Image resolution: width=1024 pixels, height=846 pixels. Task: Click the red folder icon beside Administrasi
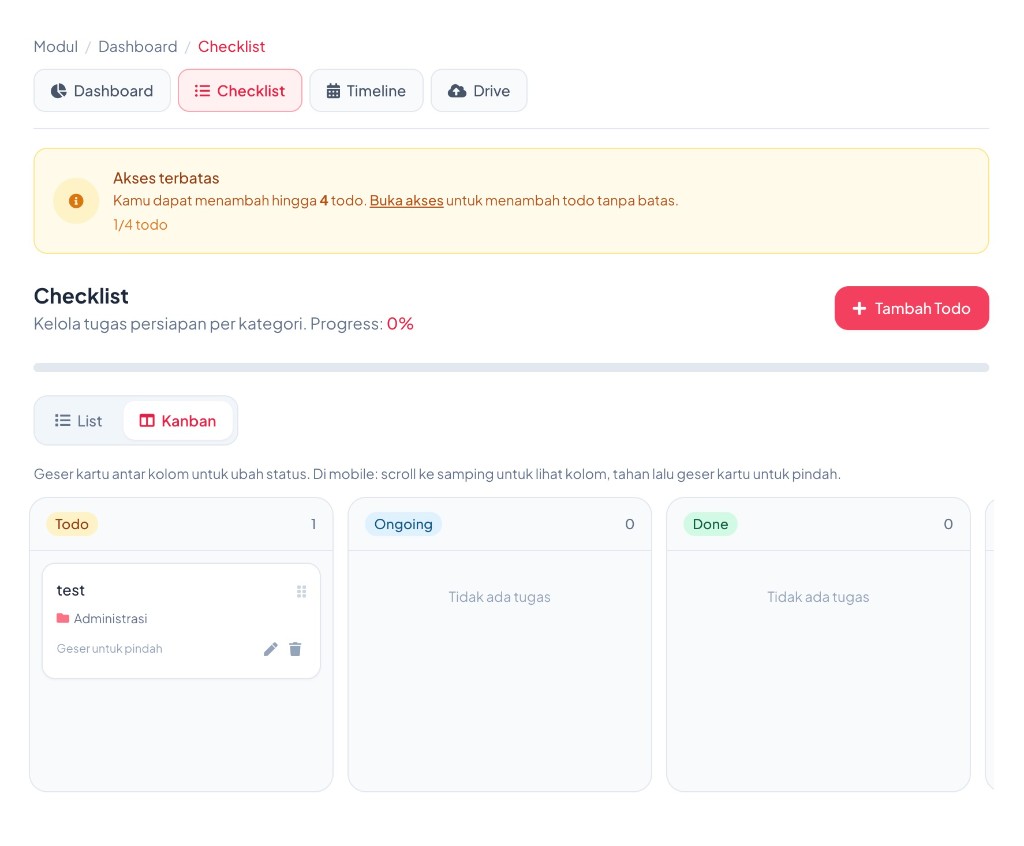point(63,618)
